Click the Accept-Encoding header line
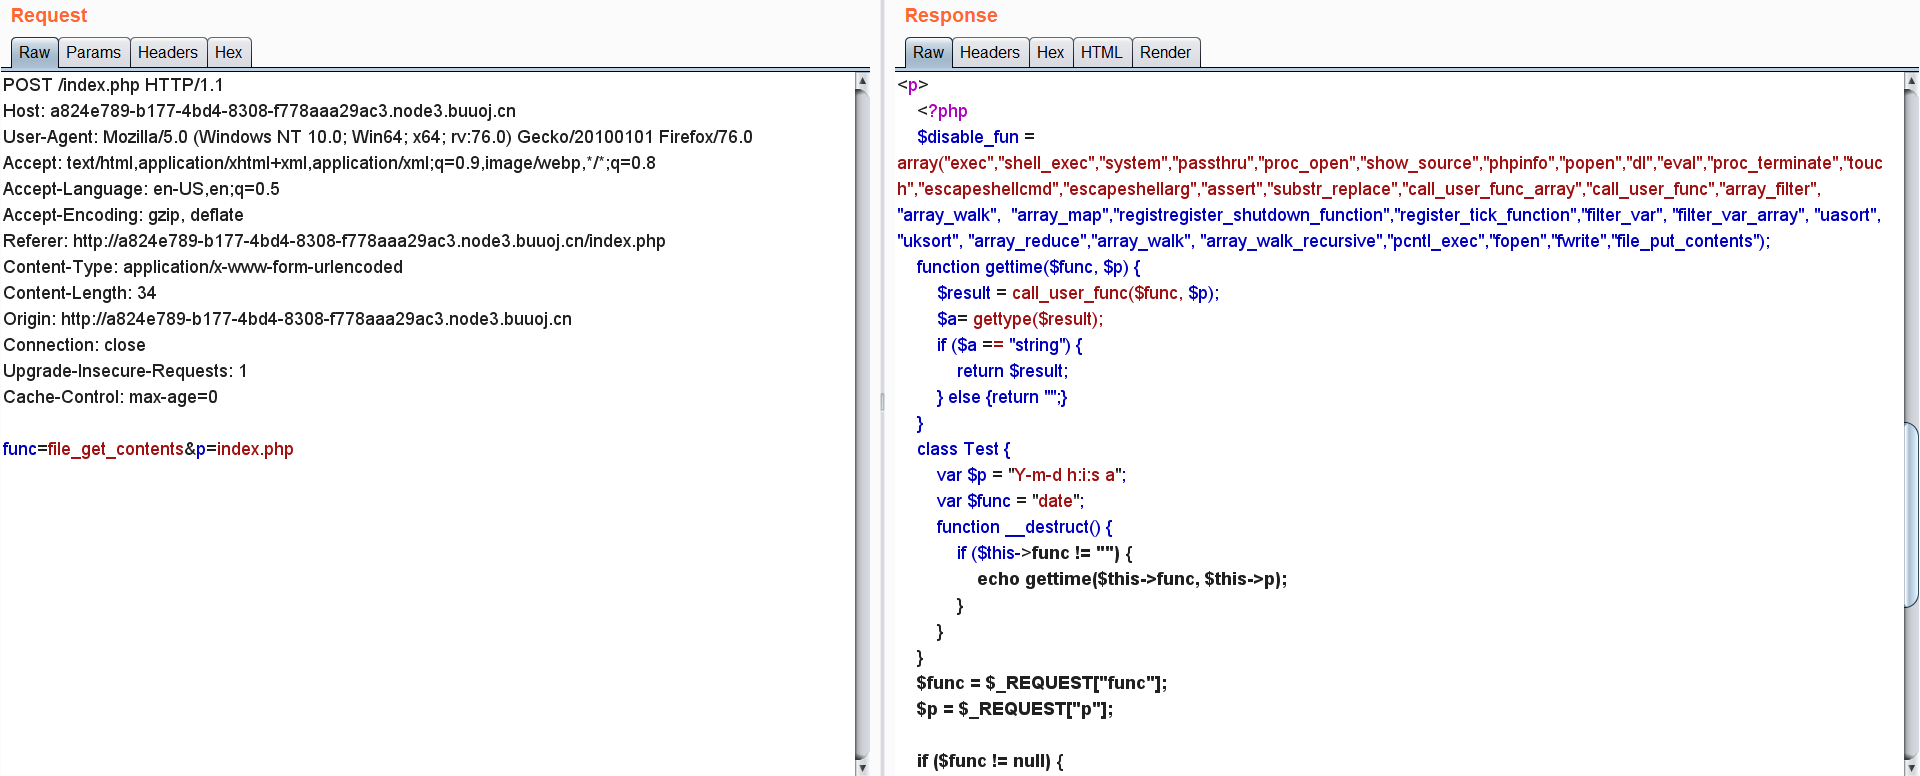Image resolution: width=1920 pixels, height=776 pixels. (123, 215)
